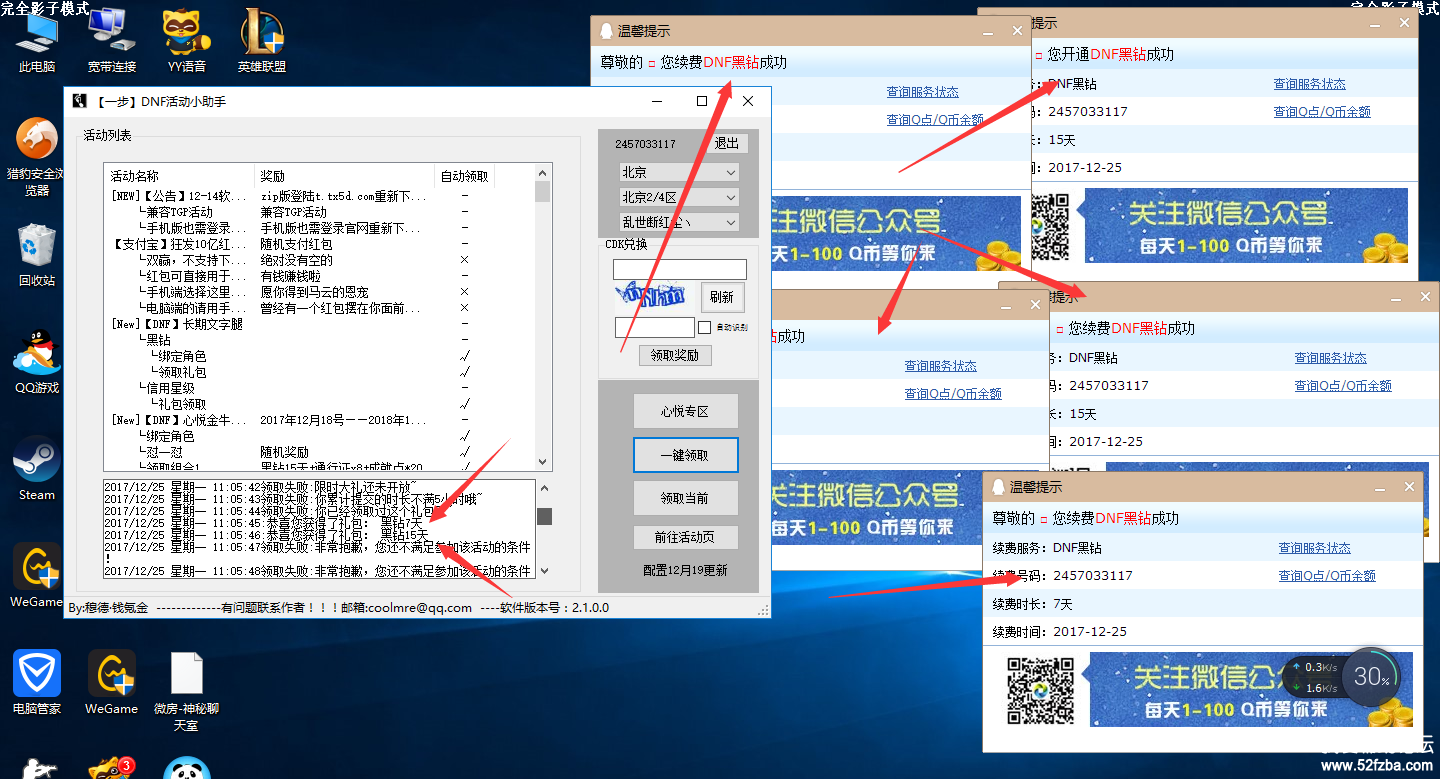The height and width of the screenshot is (779, 1440).
Task: Click the activity list scrollbar down arrow
Action: pos(543,463)
